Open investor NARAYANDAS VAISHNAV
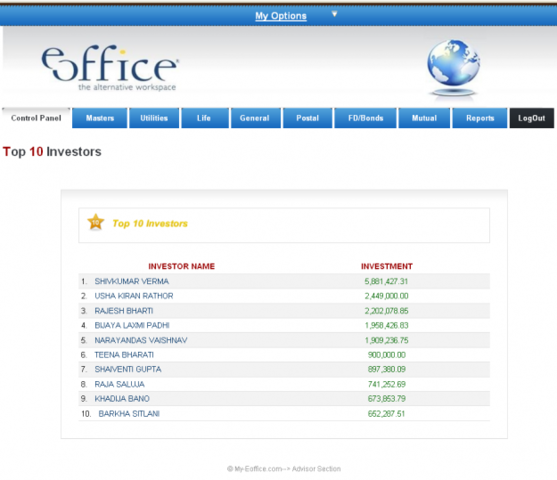The width and height of the screenshot is (557, 480). pos(141,340)
